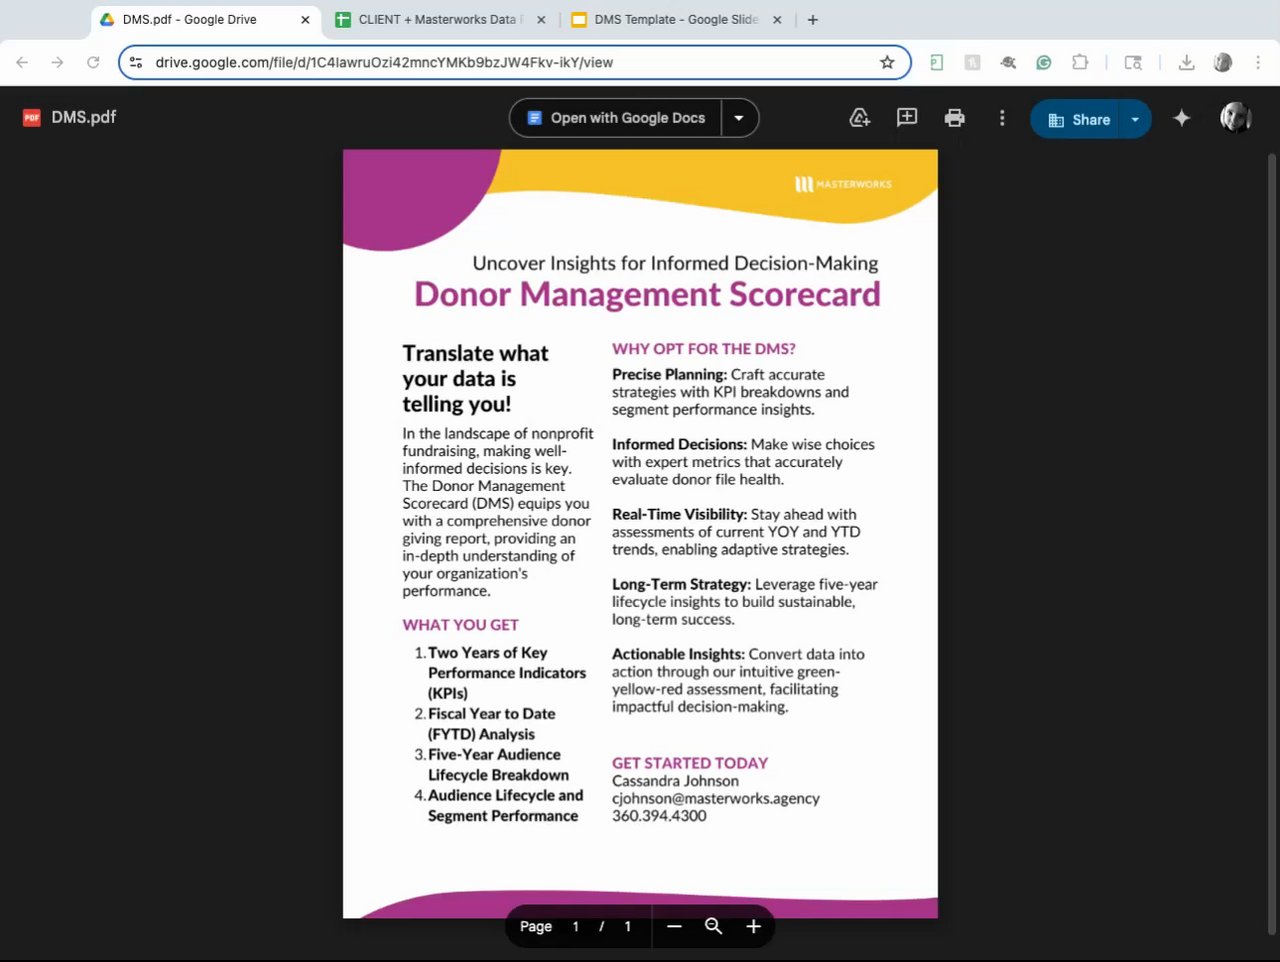
Task: Close the DMS Template Google Slides tab
Action: (x=777, y=20)
